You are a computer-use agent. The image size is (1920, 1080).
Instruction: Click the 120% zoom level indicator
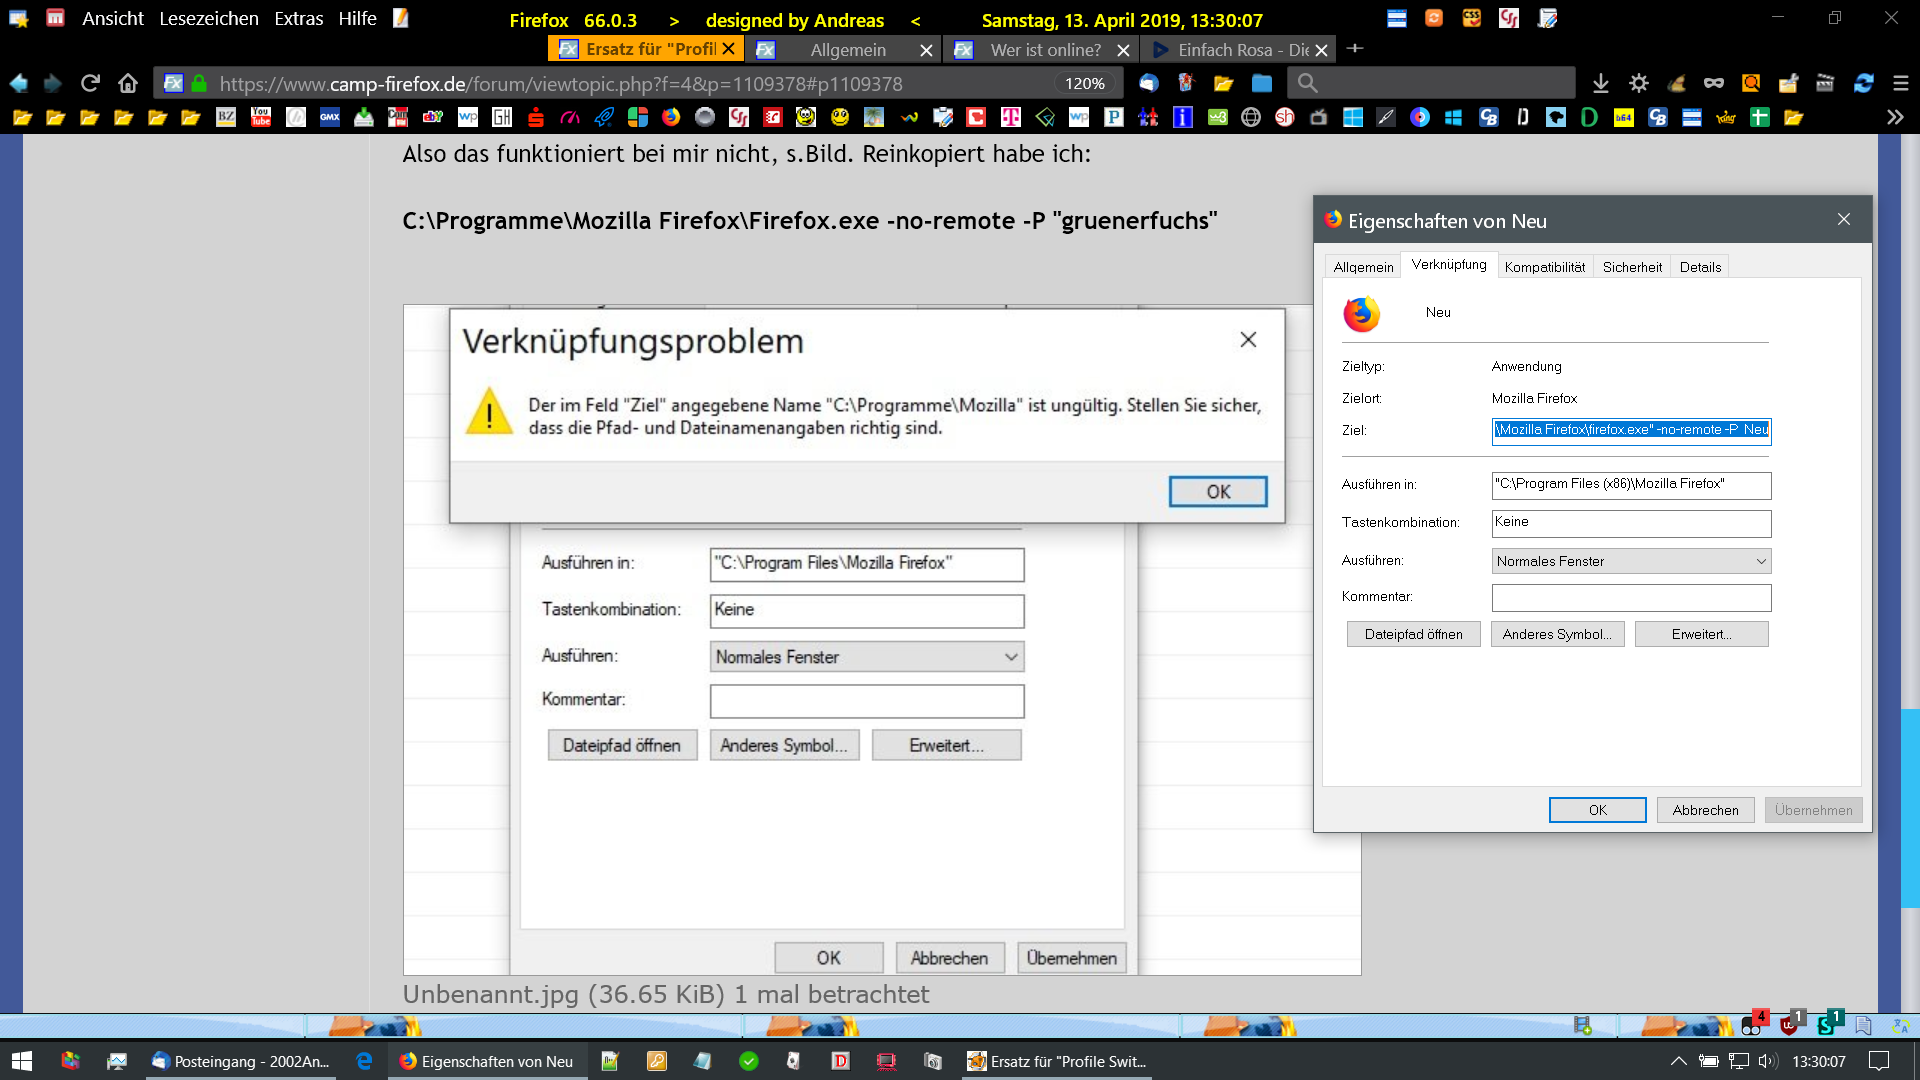point(1084,84)
